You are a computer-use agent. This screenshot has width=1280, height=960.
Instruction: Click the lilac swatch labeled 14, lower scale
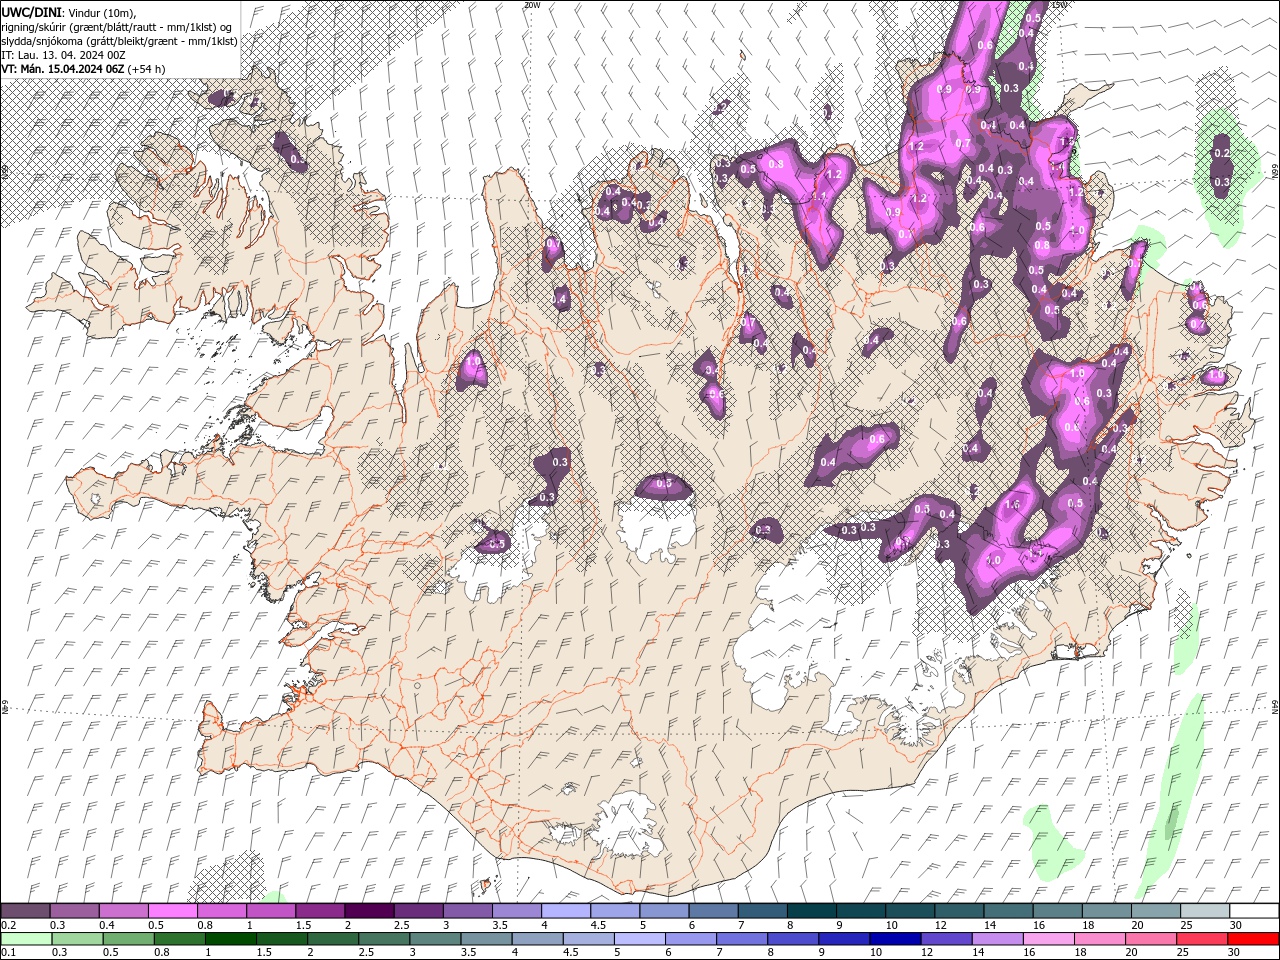[997, 939]
